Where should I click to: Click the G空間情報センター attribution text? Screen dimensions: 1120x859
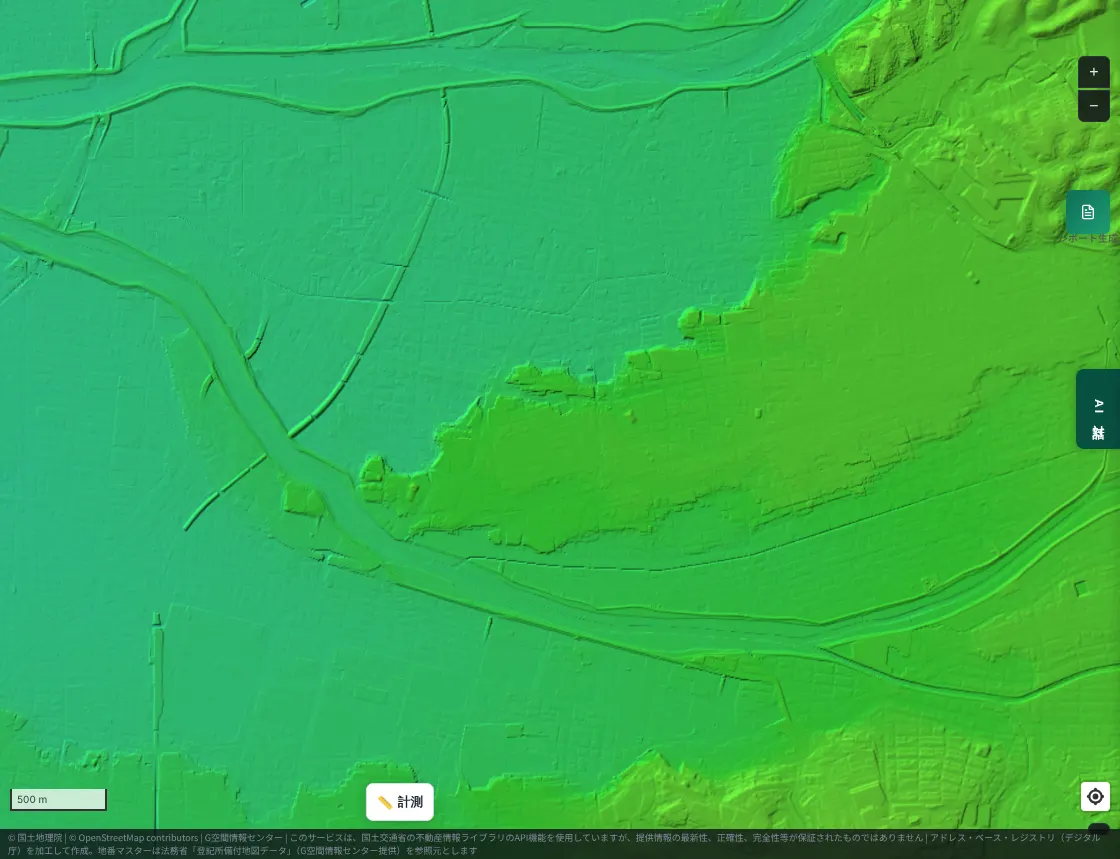[244, 838]
